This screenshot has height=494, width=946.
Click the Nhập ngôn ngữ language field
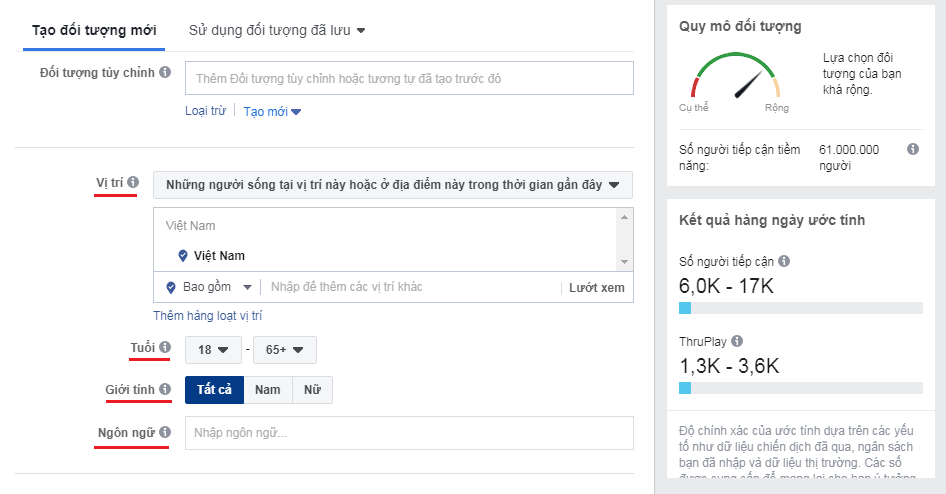coord(409,433)
